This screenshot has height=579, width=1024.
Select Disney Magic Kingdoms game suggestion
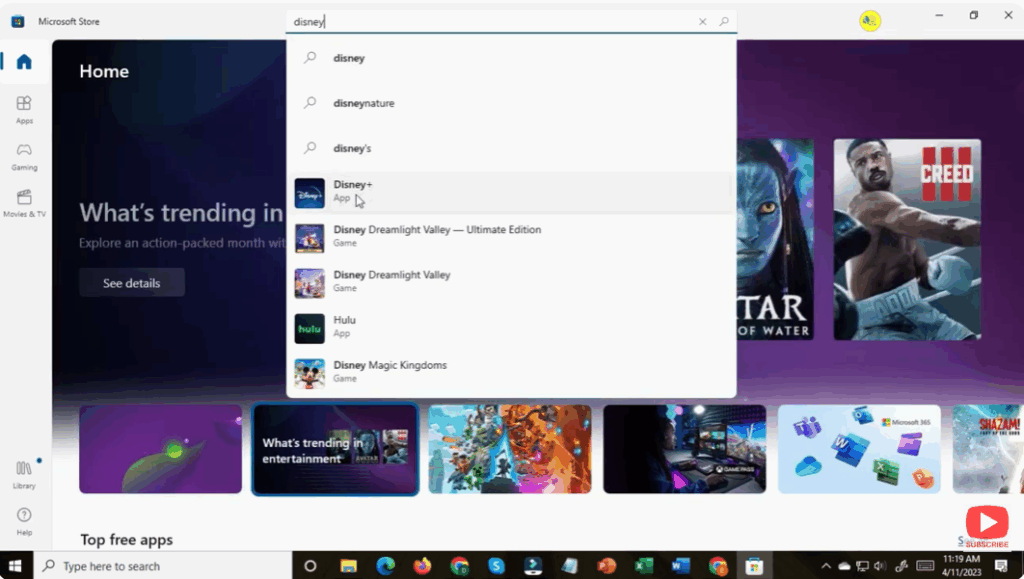coord(511,373)
